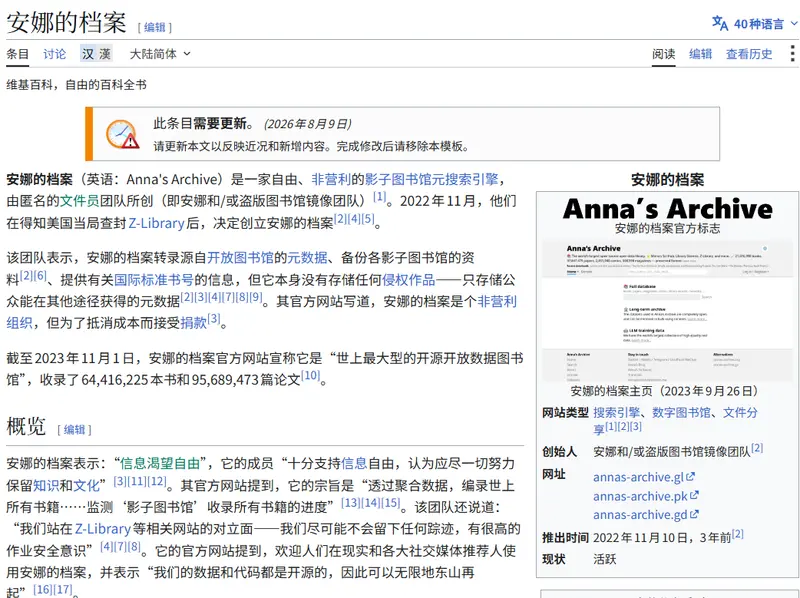Screen dimensions: 800x598
Task: Visit annas-archive.gd website link
Action: click(x=640, y=515)
